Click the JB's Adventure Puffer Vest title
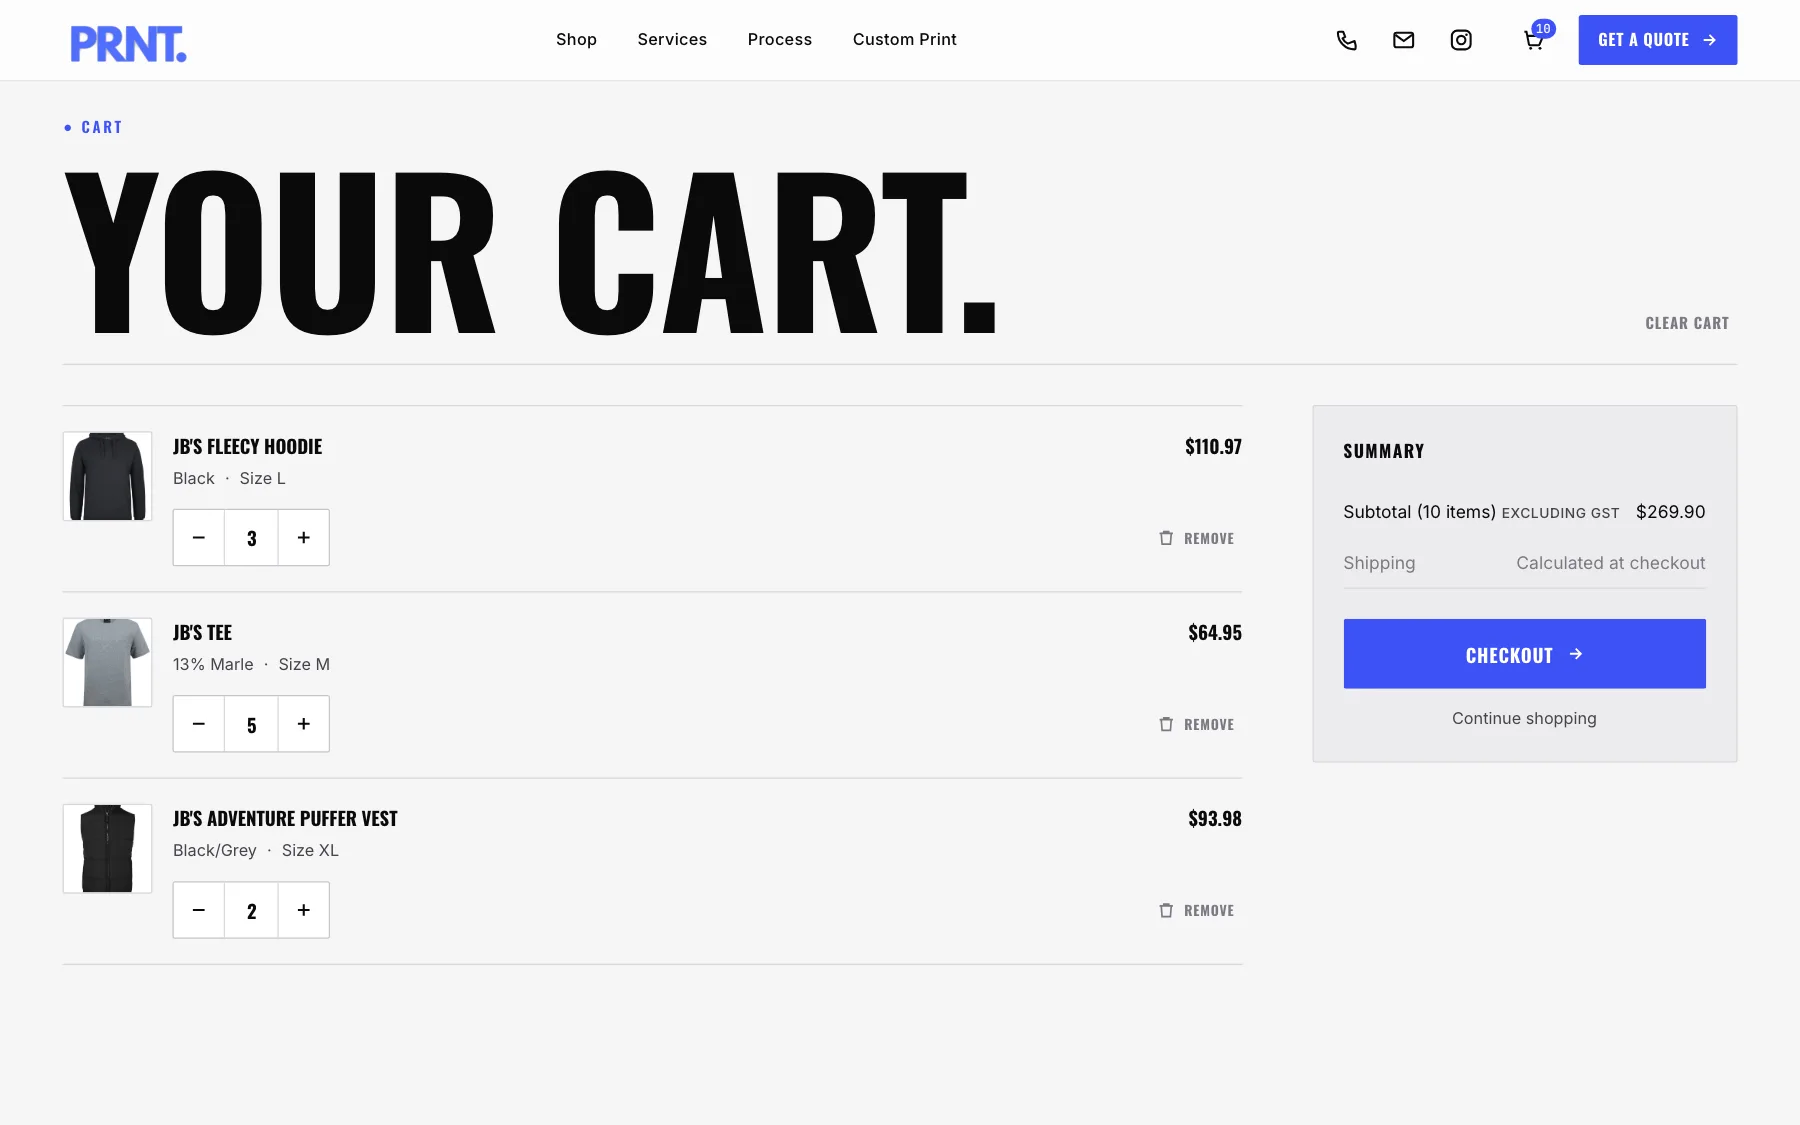This screenshot has height=1125, width=1800. pos(285,818)
